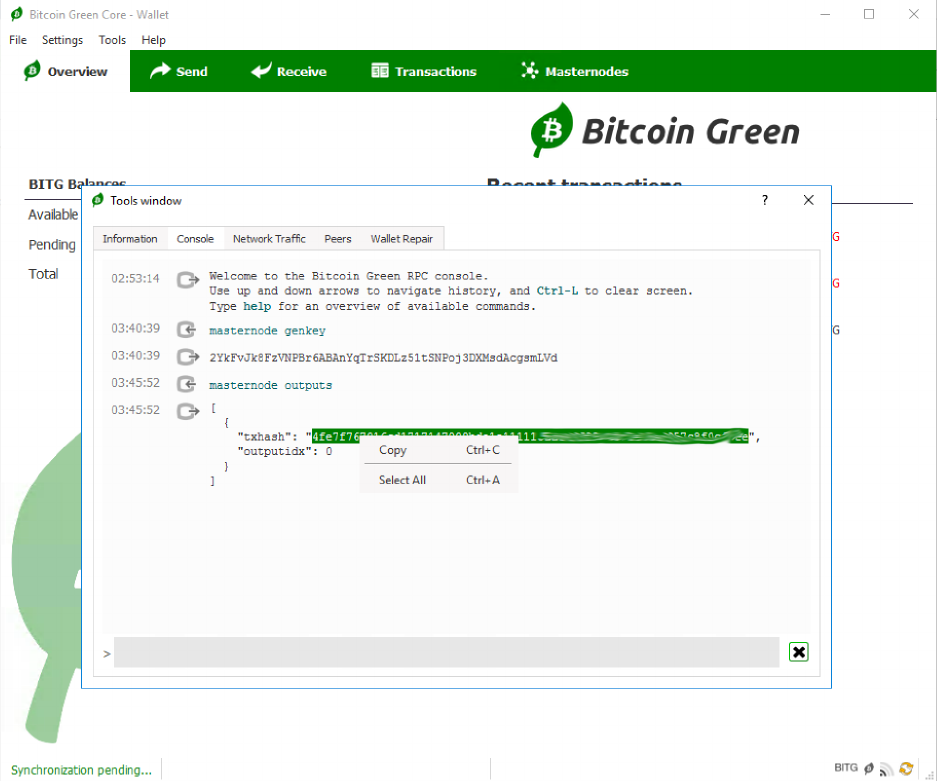937x781 pixels.
Task: Open the Receive page
Action: [289, 71]
